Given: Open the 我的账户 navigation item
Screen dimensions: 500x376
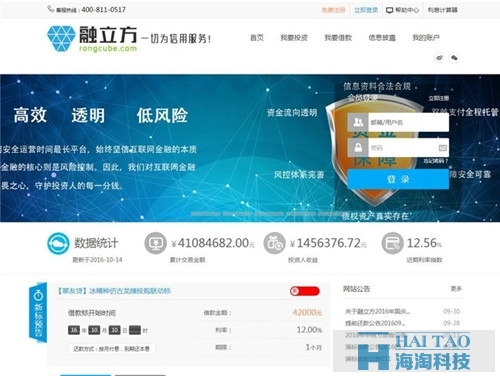Looking at the screenshot, I should 426,38.
